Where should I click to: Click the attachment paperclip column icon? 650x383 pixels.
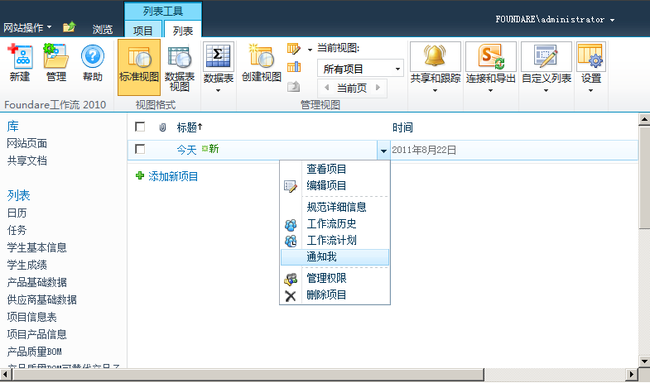[x=162, y=127]
